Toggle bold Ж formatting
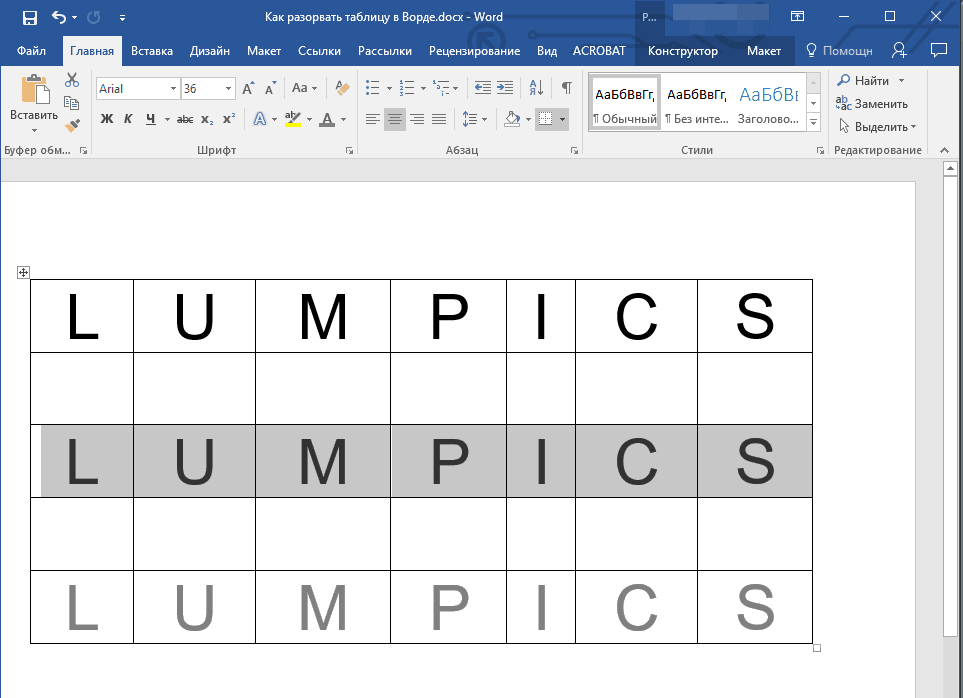The width and height of the screenshot is (963, 698). pyautogui.click(x=107, y=119)
